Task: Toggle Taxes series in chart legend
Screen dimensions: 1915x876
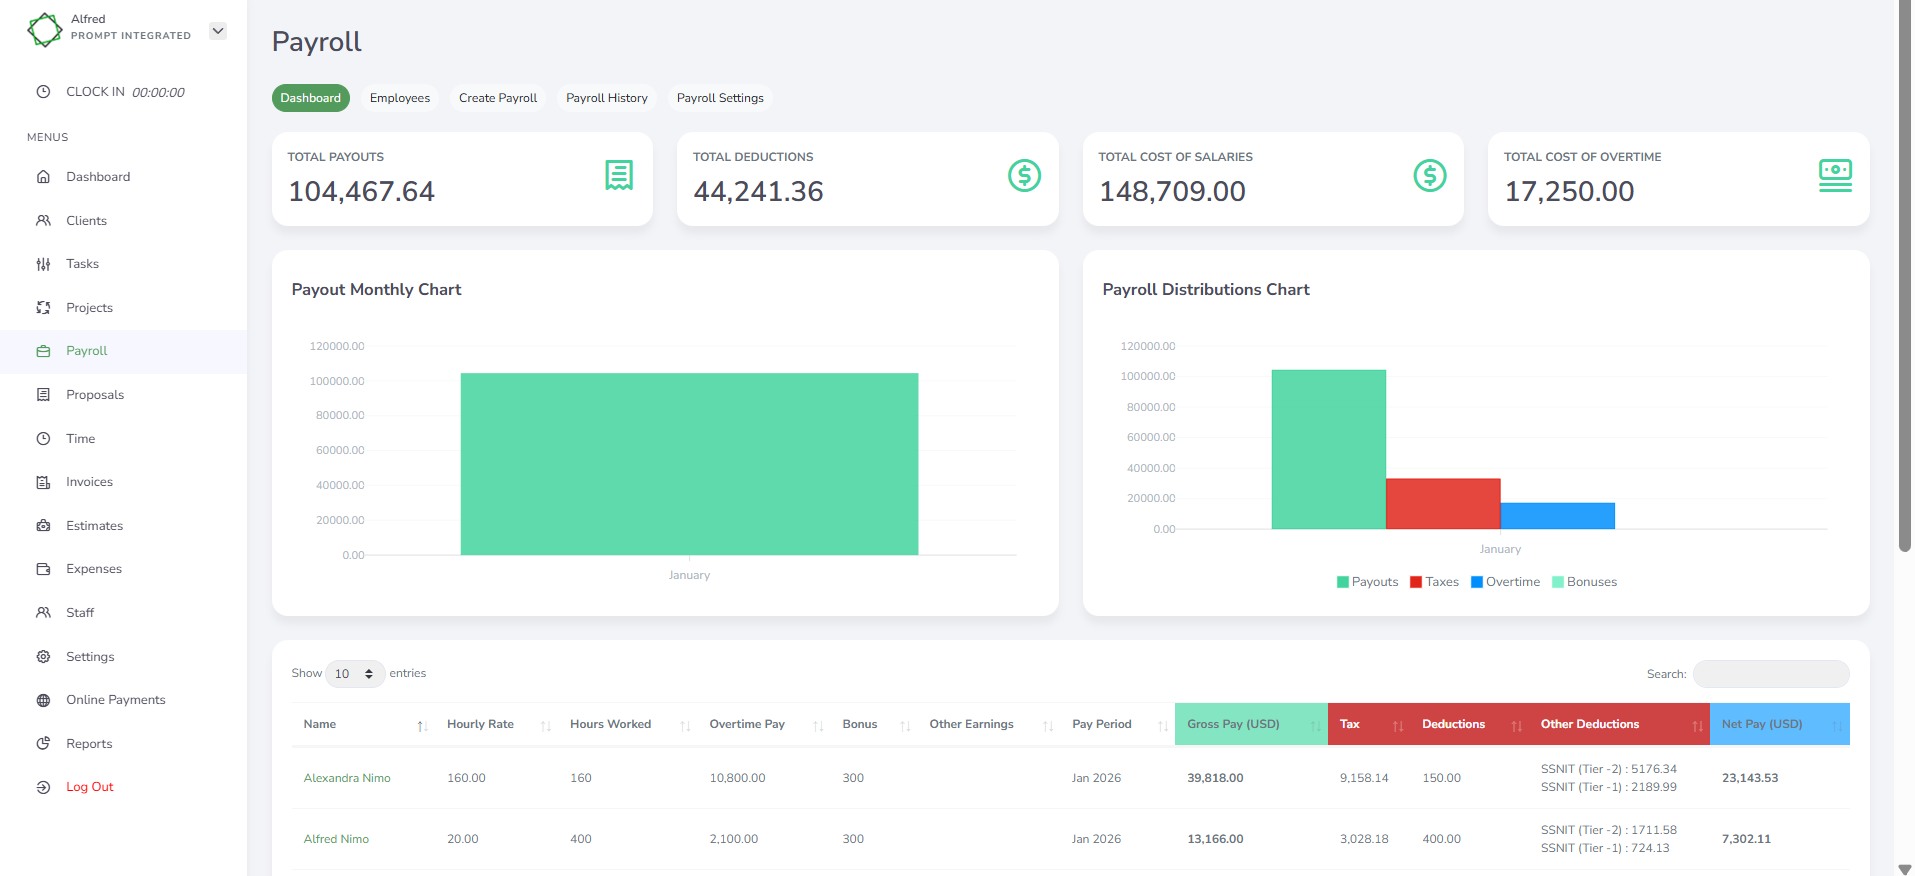Action: [x=1434, y=582]
